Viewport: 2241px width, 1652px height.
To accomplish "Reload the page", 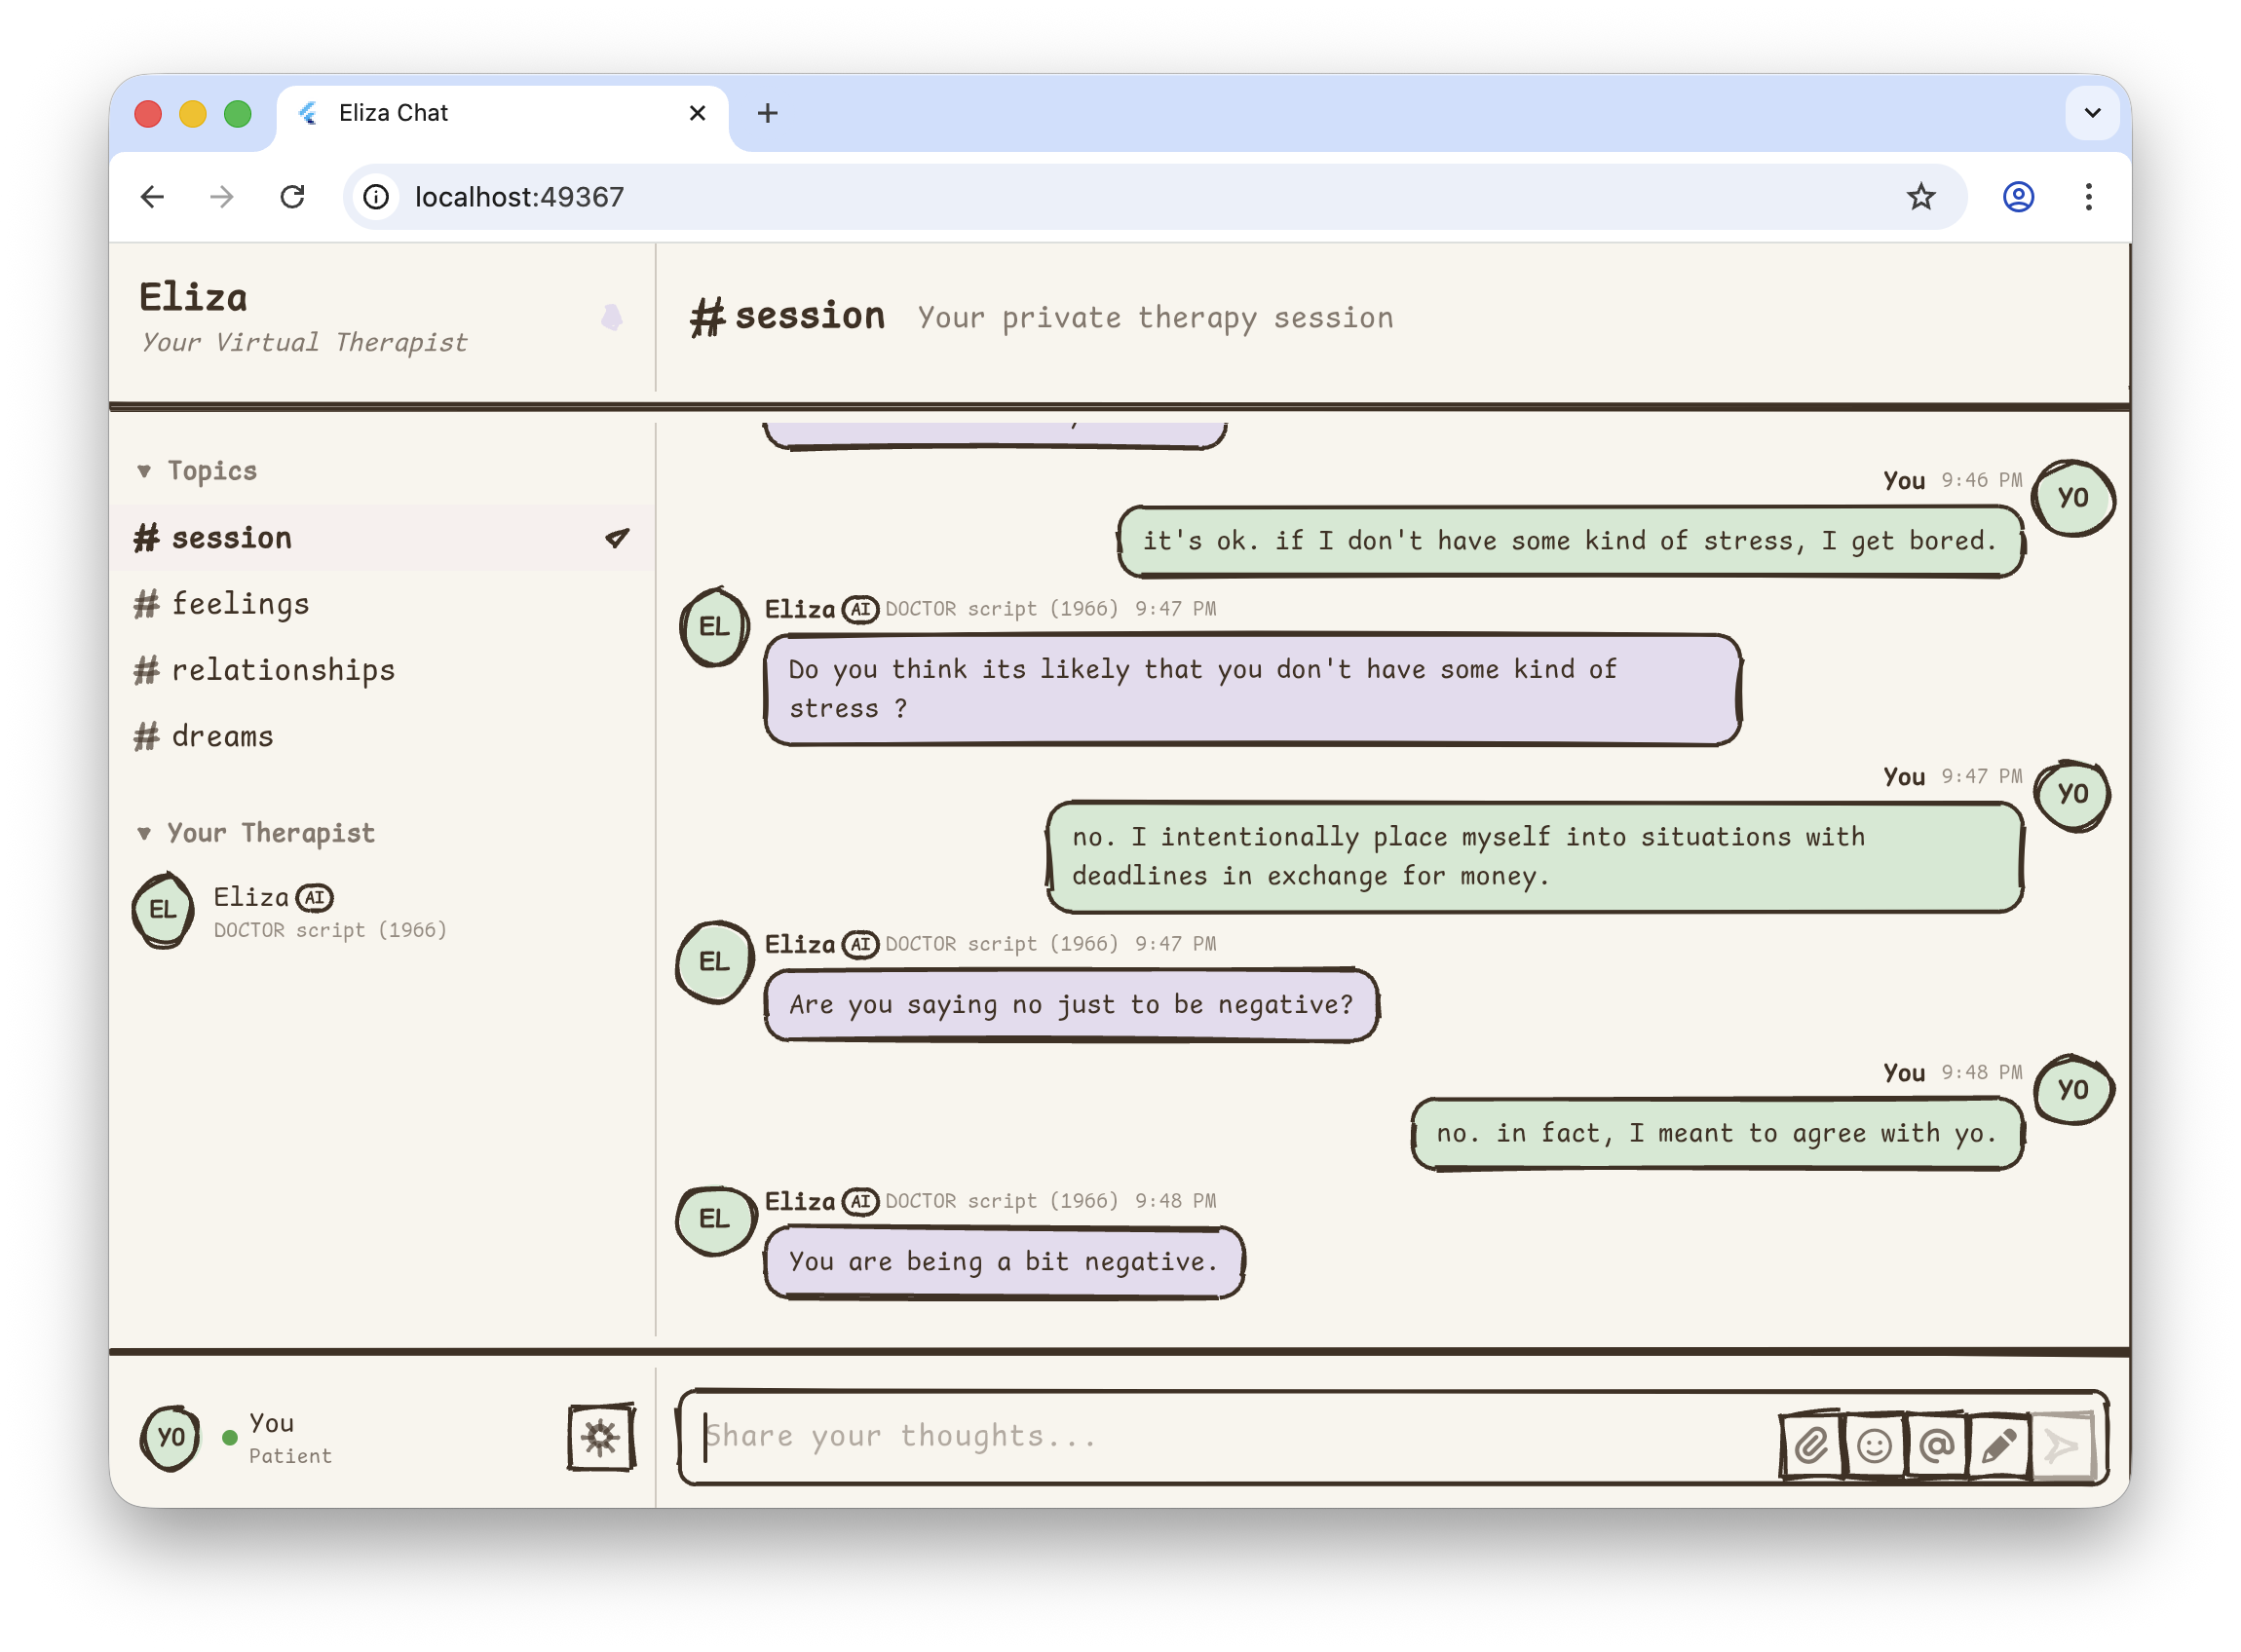I will tap(292, 197).
